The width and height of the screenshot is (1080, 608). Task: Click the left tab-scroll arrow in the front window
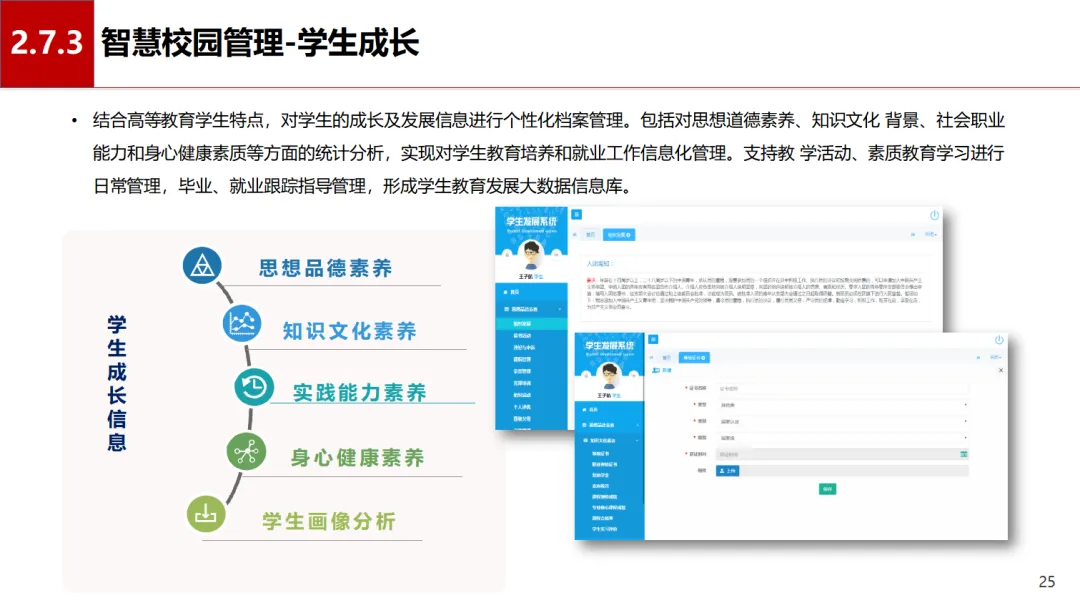point(651,357)
